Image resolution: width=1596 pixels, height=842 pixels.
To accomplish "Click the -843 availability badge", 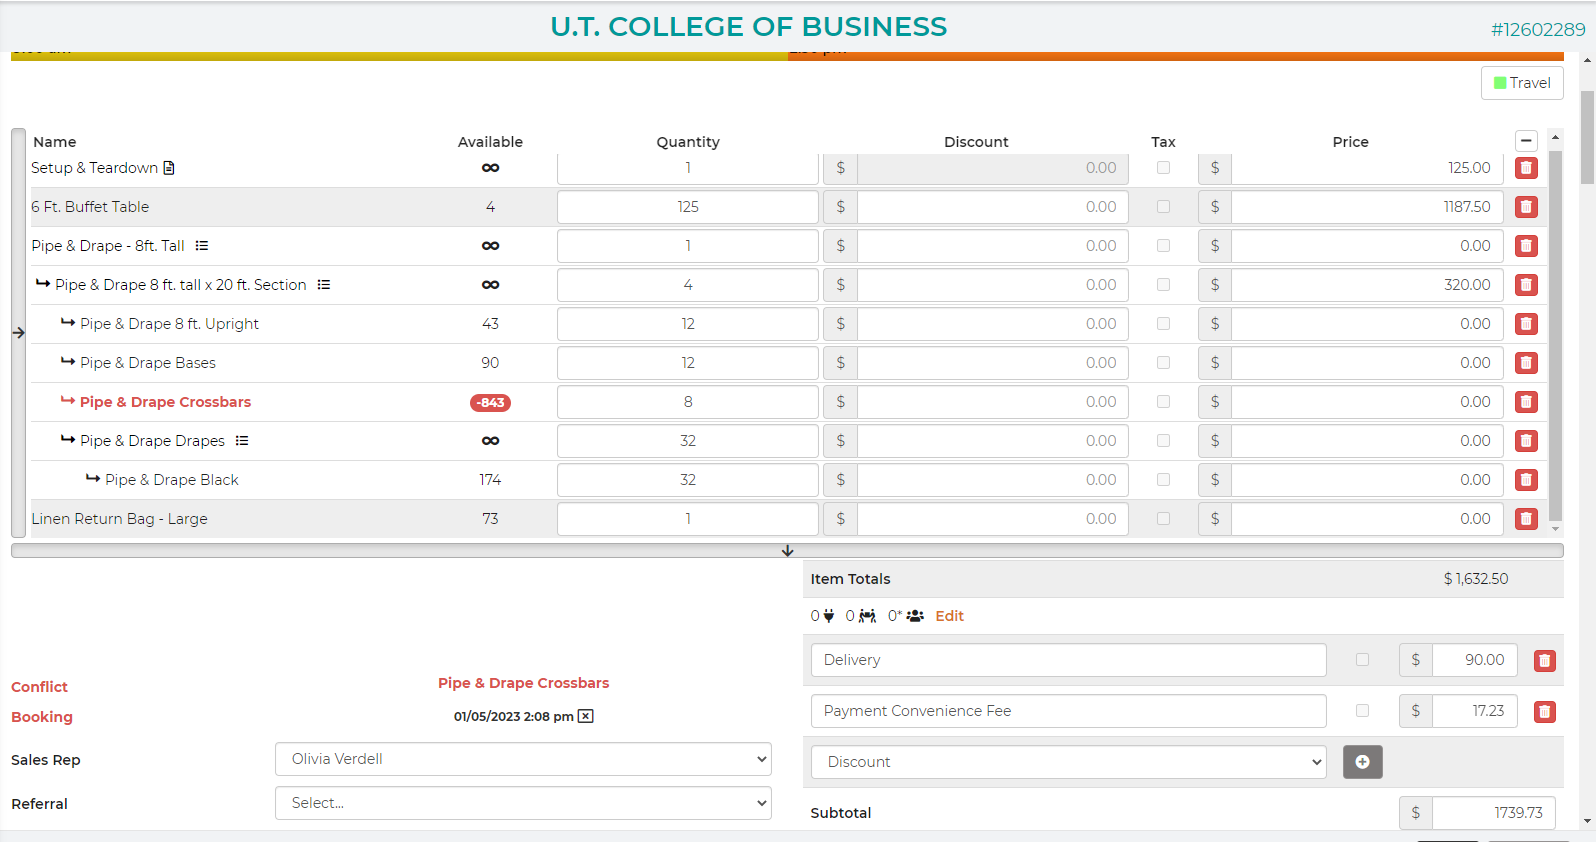I will click(490, 403).
